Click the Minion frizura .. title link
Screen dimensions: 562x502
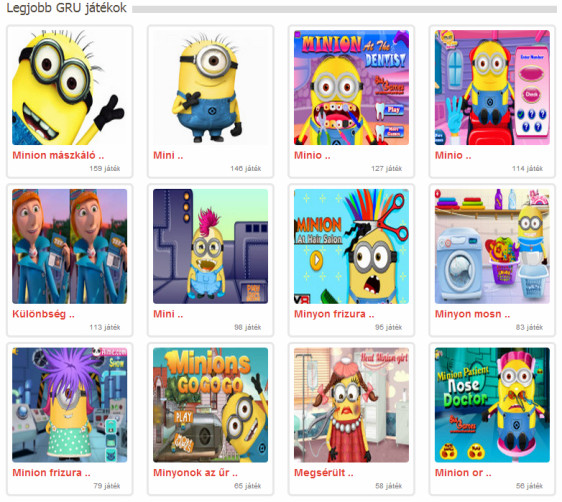[x=51, y=473]
